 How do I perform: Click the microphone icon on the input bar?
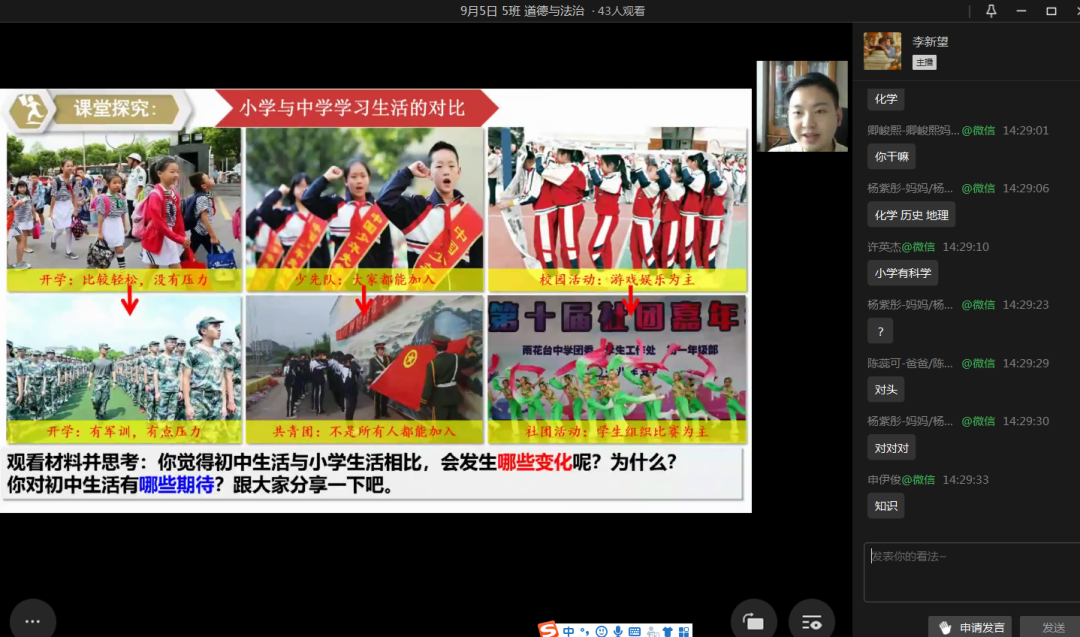point(618,630)
